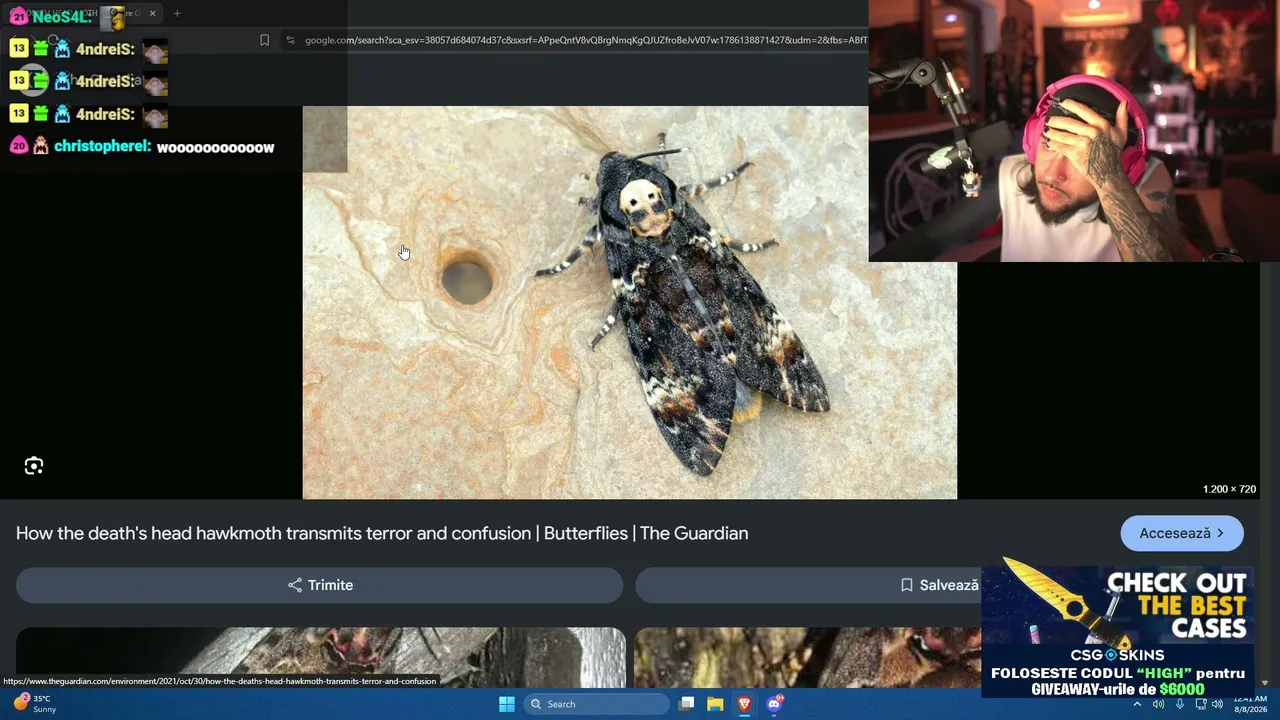Open a new browser tab with the plus button

[x=177, y=13]
